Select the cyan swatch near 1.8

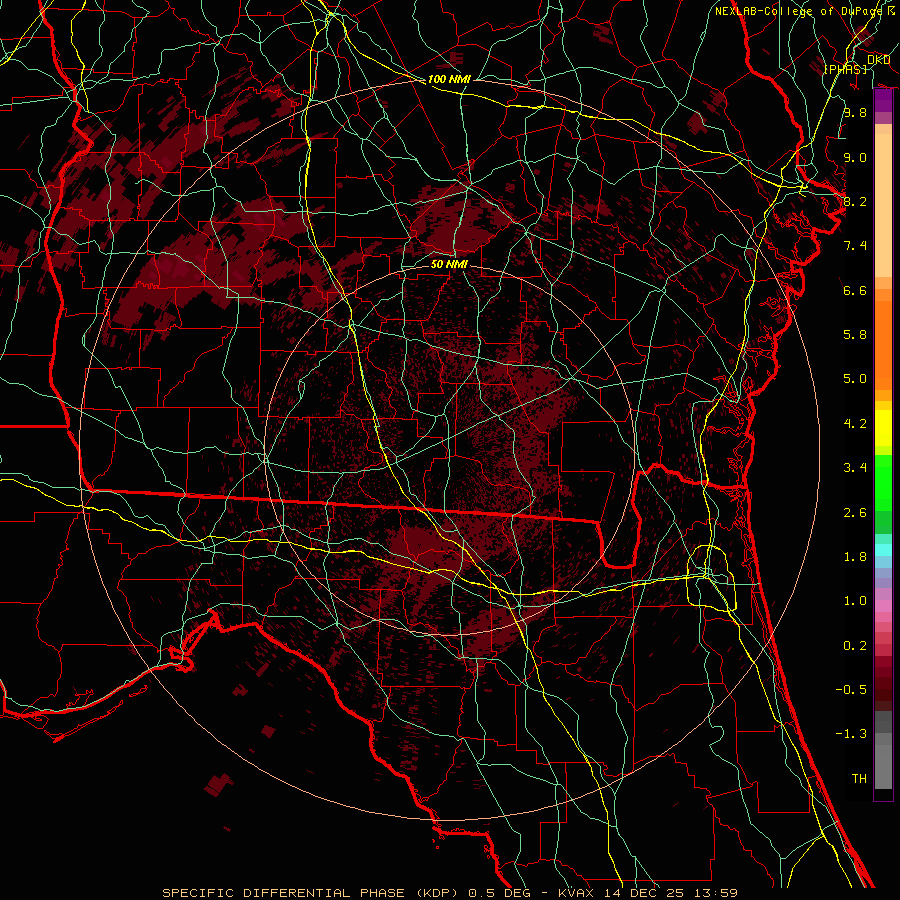[883, 548]
